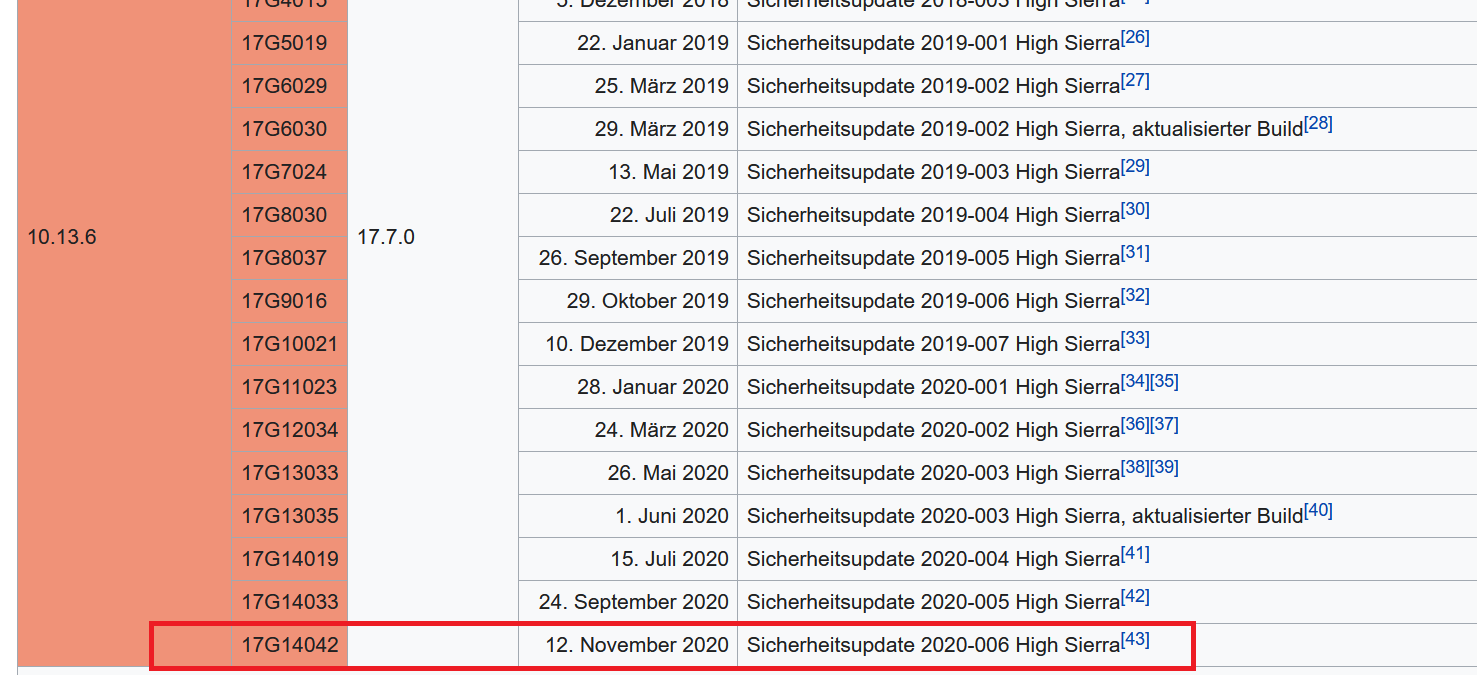
Task: Open citation 32 for update 2019-006
Action: click(x=1135, y=296)
